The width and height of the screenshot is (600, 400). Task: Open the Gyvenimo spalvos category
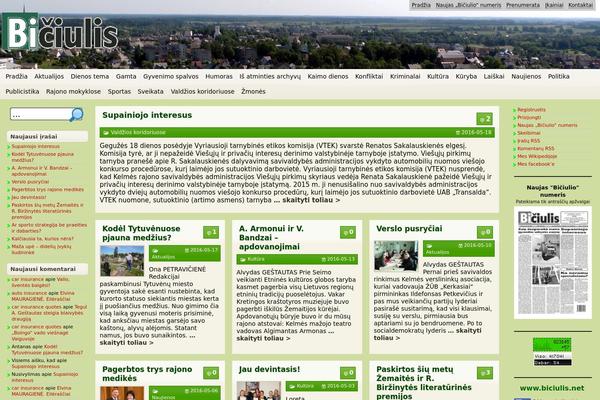point(171,77)
